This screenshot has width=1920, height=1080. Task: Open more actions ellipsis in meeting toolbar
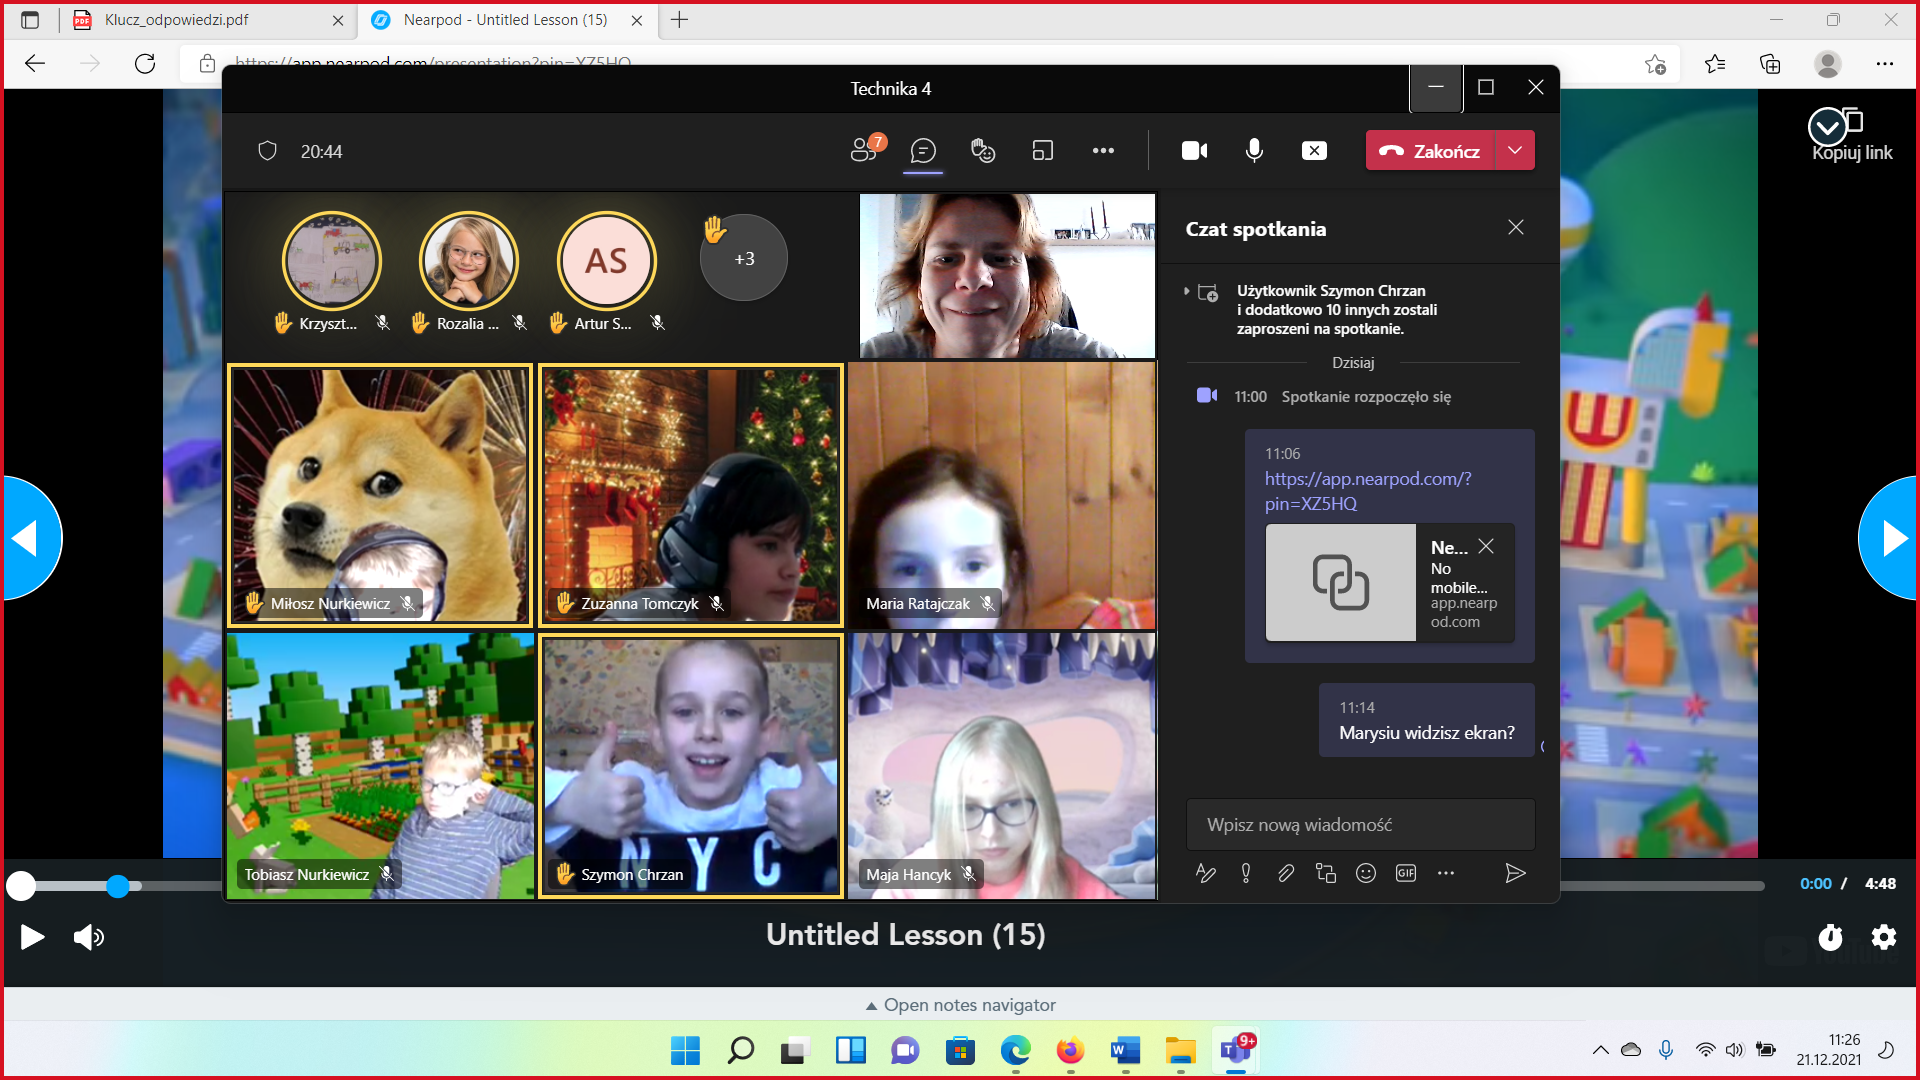[1103, 151]
